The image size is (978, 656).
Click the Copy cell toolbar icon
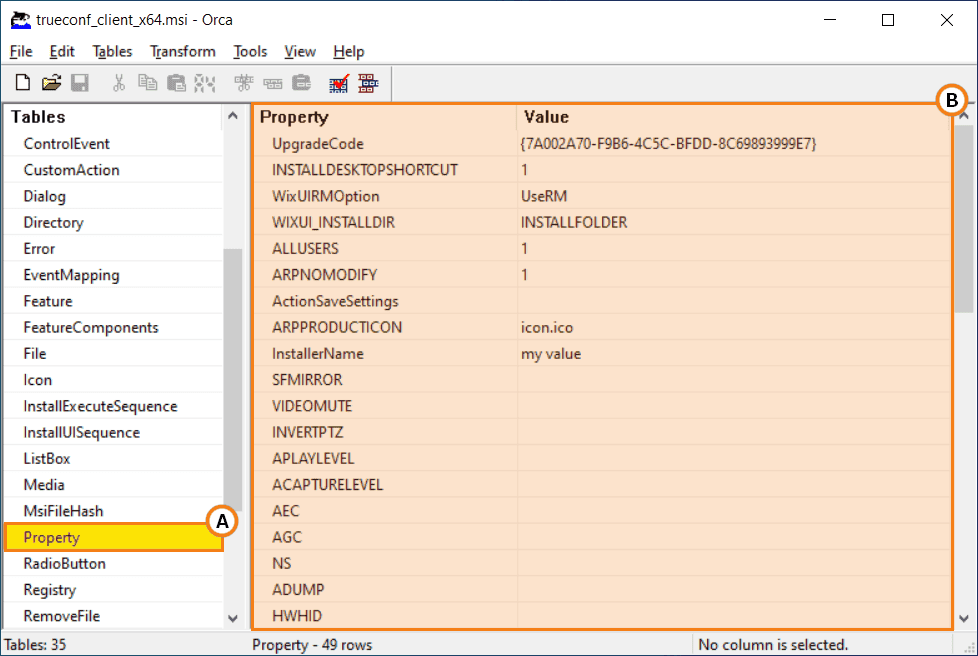(147, 82)
